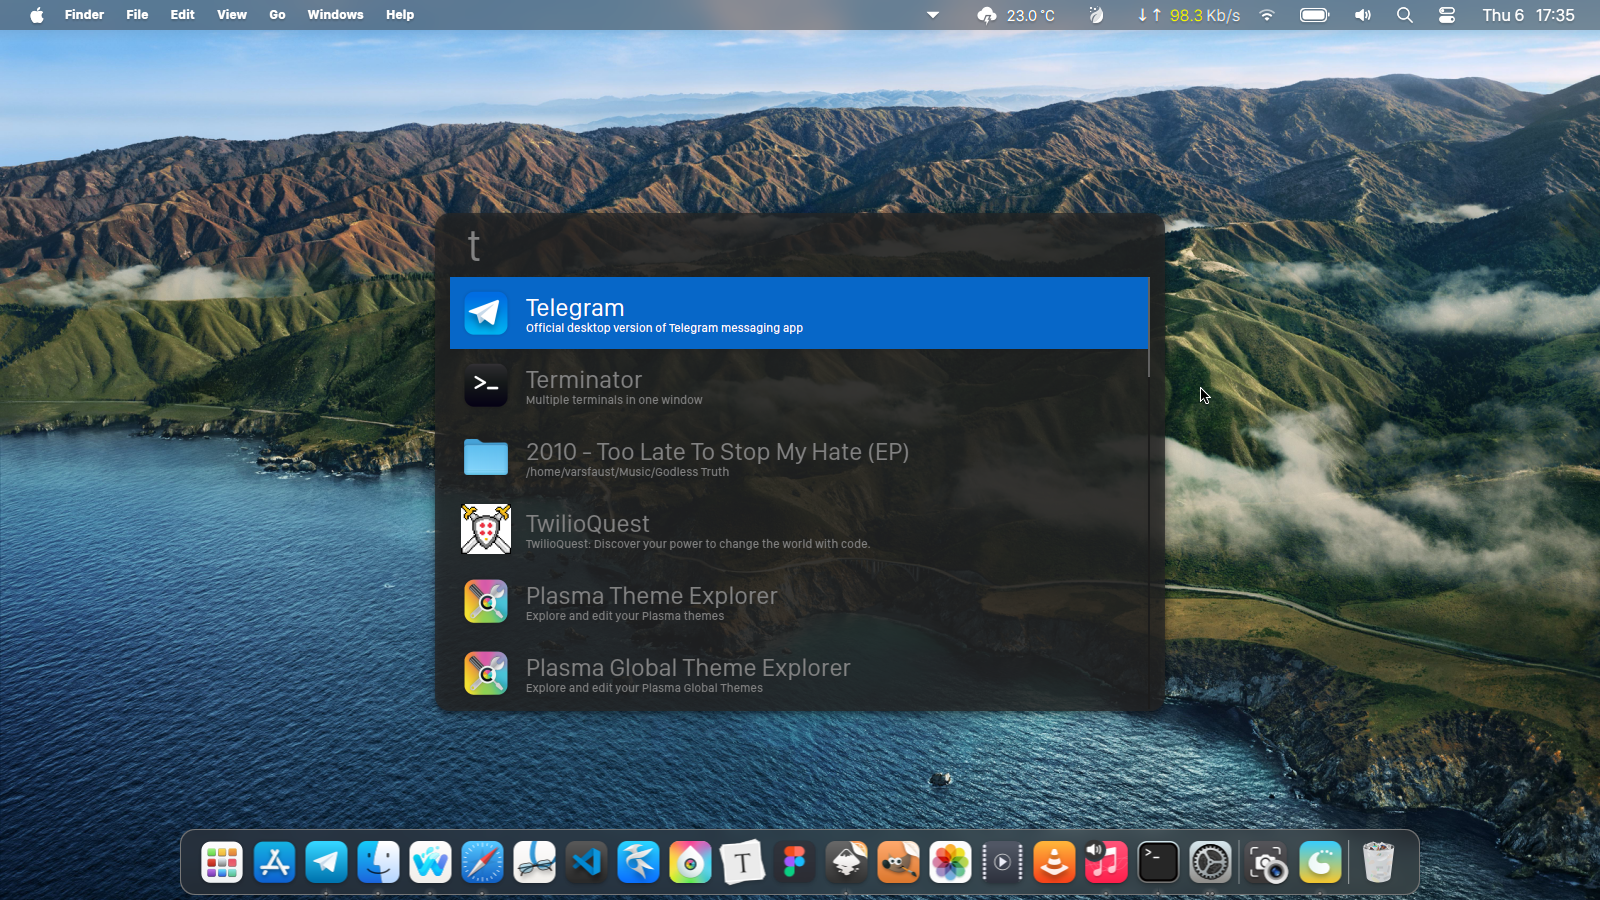Viewport: 1600px width, 900px height.
Task: Open the blue bird app in dock
Action: tap(638, 862)
